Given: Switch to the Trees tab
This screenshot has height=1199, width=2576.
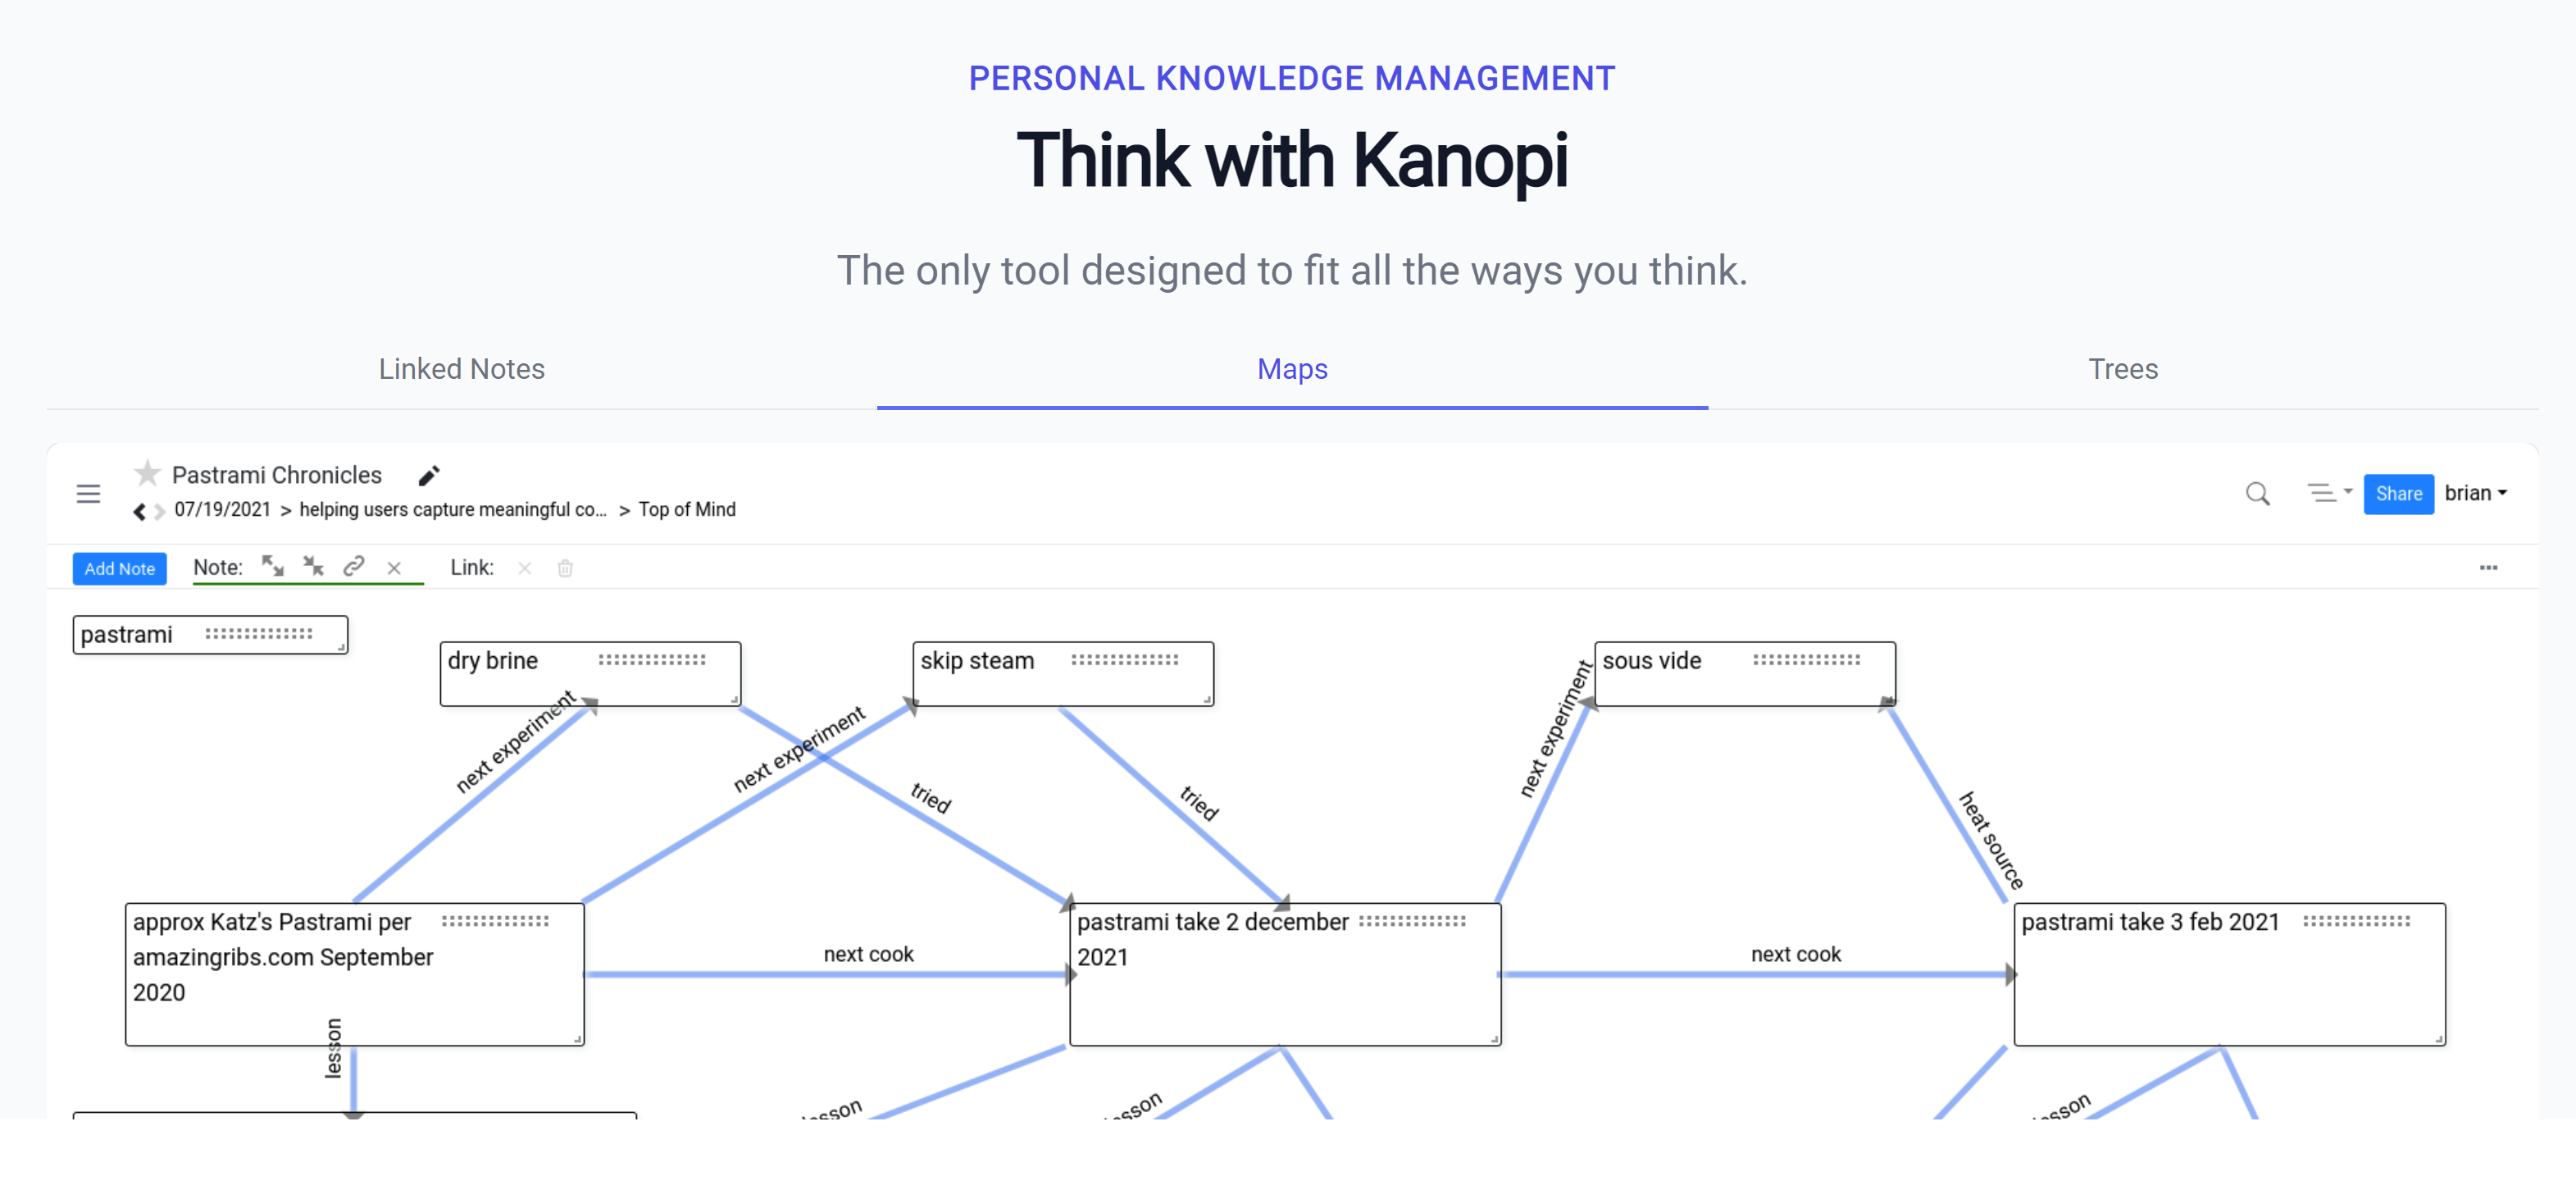Looking at the screenshot, I should [2122, 369].
